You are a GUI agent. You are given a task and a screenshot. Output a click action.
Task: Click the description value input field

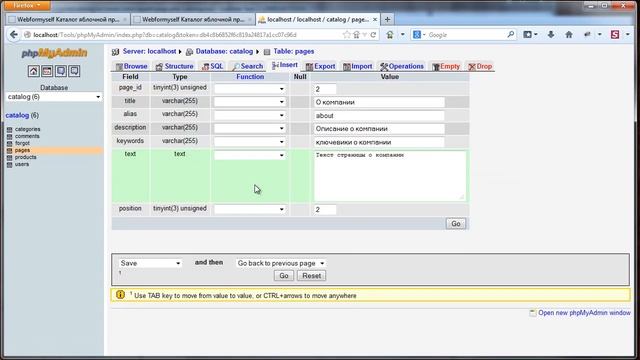(379, 129)
